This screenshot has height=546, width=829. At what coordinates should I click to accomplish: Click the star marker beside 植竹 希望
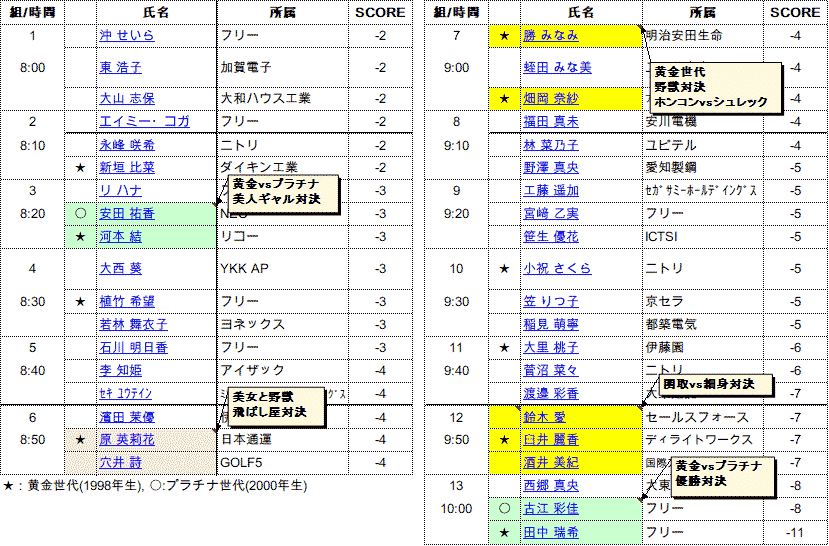pyautogui.click(x=80, y=301)
